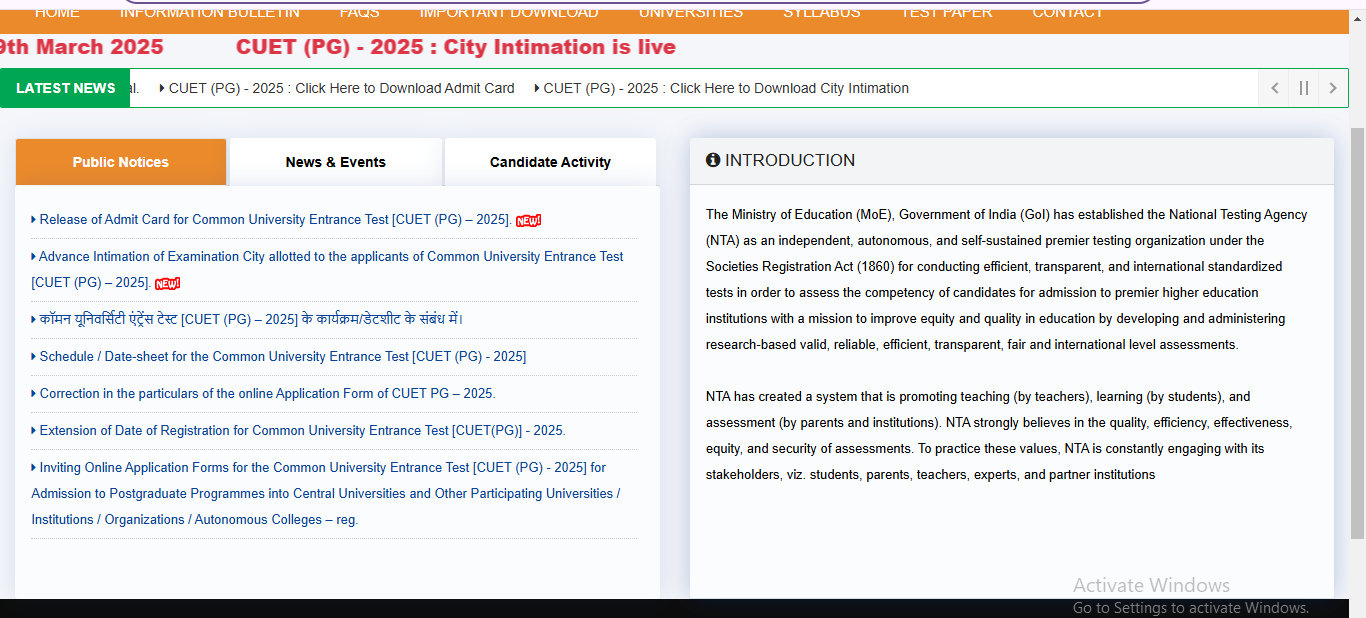Screen dimensions: 1366x618
Task: Click the NEW badge on the Admit Card notice
Action: 527,220
